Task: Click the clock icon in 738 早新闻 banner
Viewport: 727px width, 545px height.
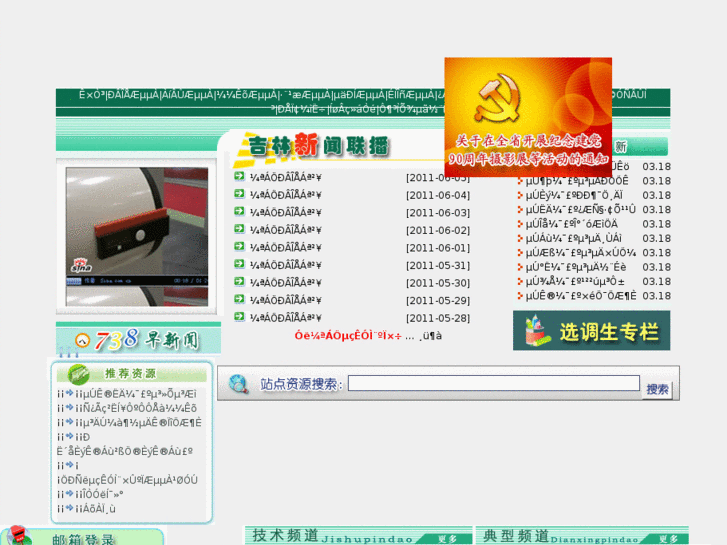Action: [x=82, y=341]
